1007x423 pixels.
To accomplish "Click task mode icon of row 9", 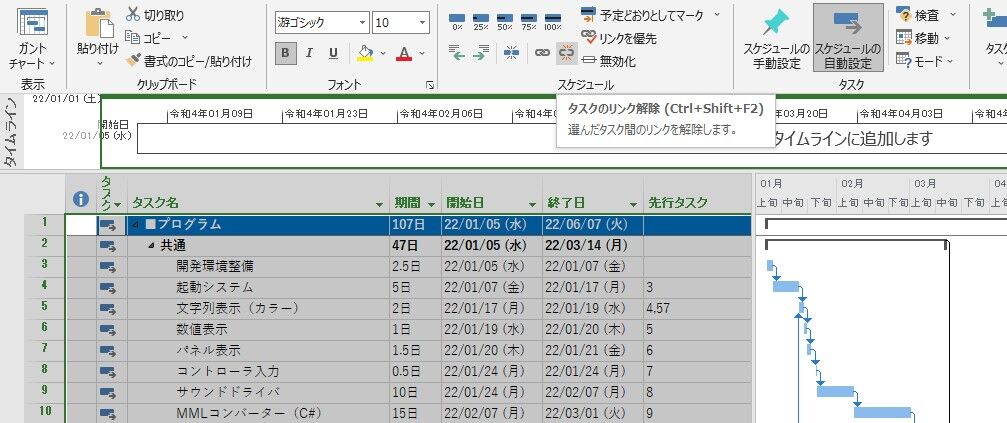I will 108,393.
